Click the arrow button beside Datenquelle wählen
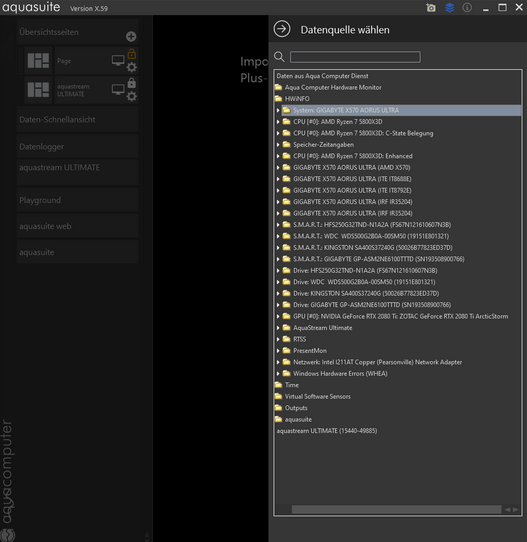The image size is (527, 542). click(282, 29)
